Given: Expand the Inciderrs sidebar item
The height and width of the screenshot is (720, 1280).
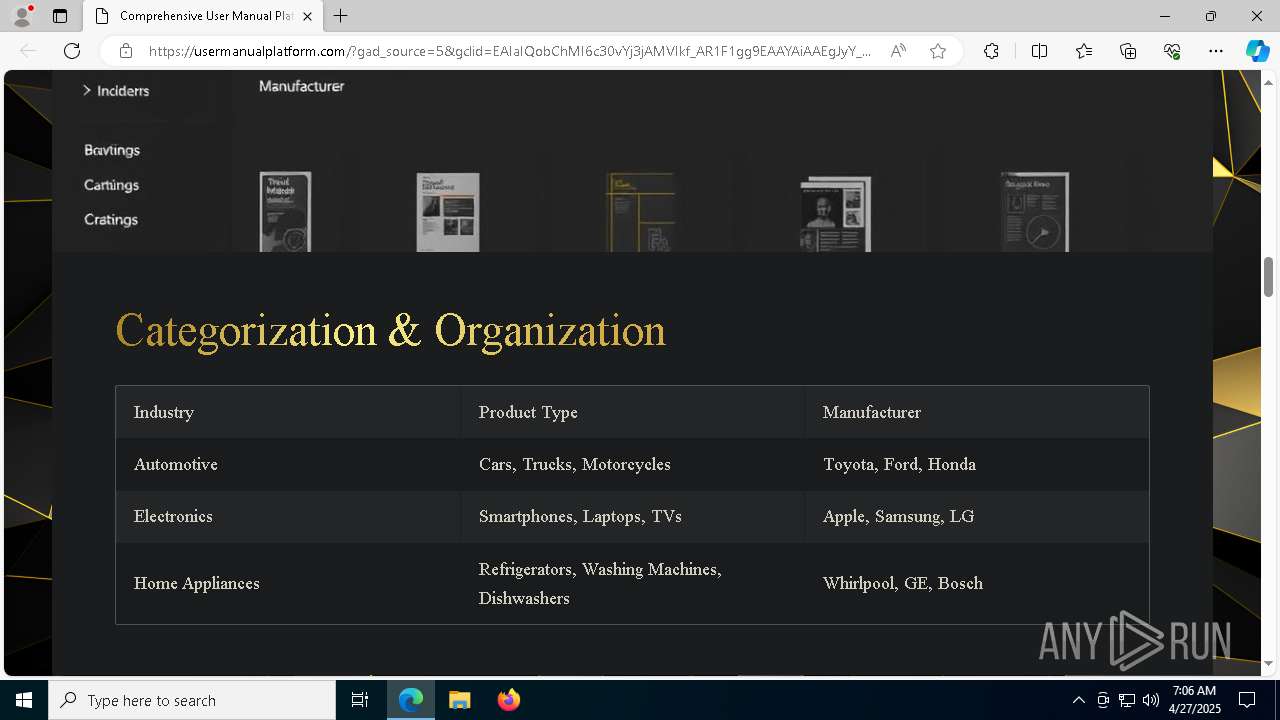Looking at the screenshot, I should tap(116, 91).
